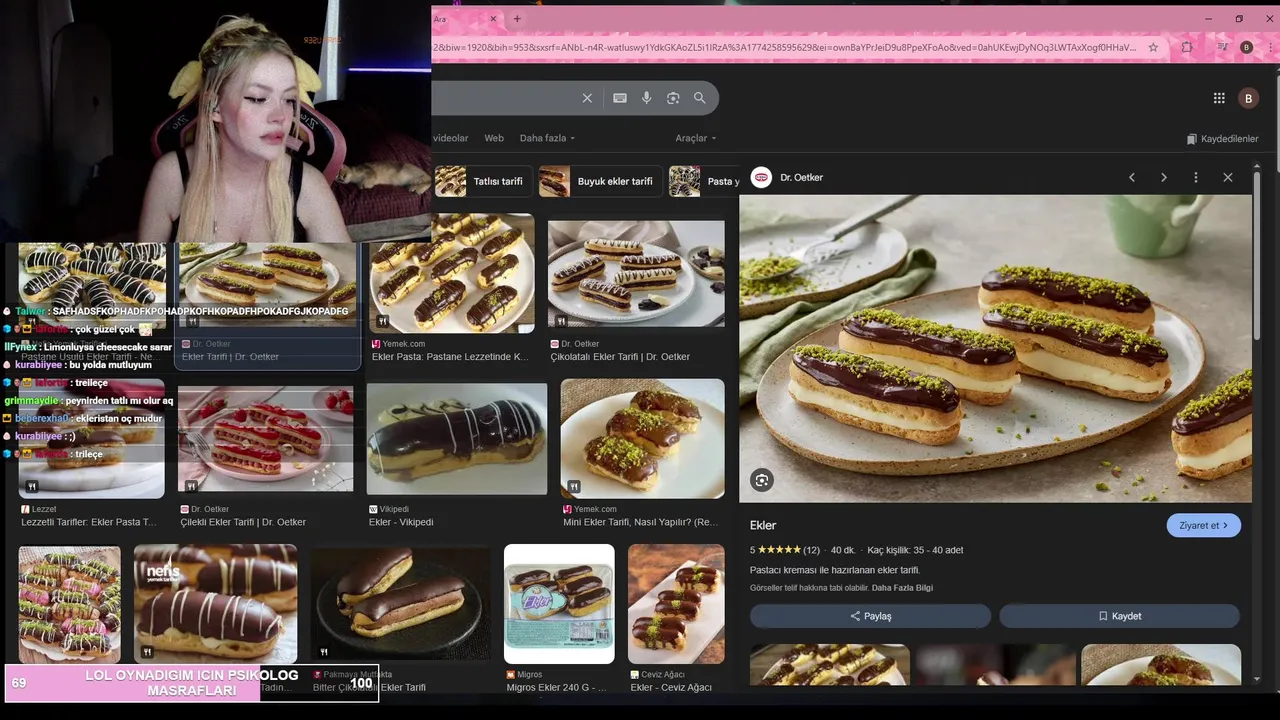The height and width of the screenshot is (720, 1280).
Task: Open the Google account avatar
Action: 1248,98
